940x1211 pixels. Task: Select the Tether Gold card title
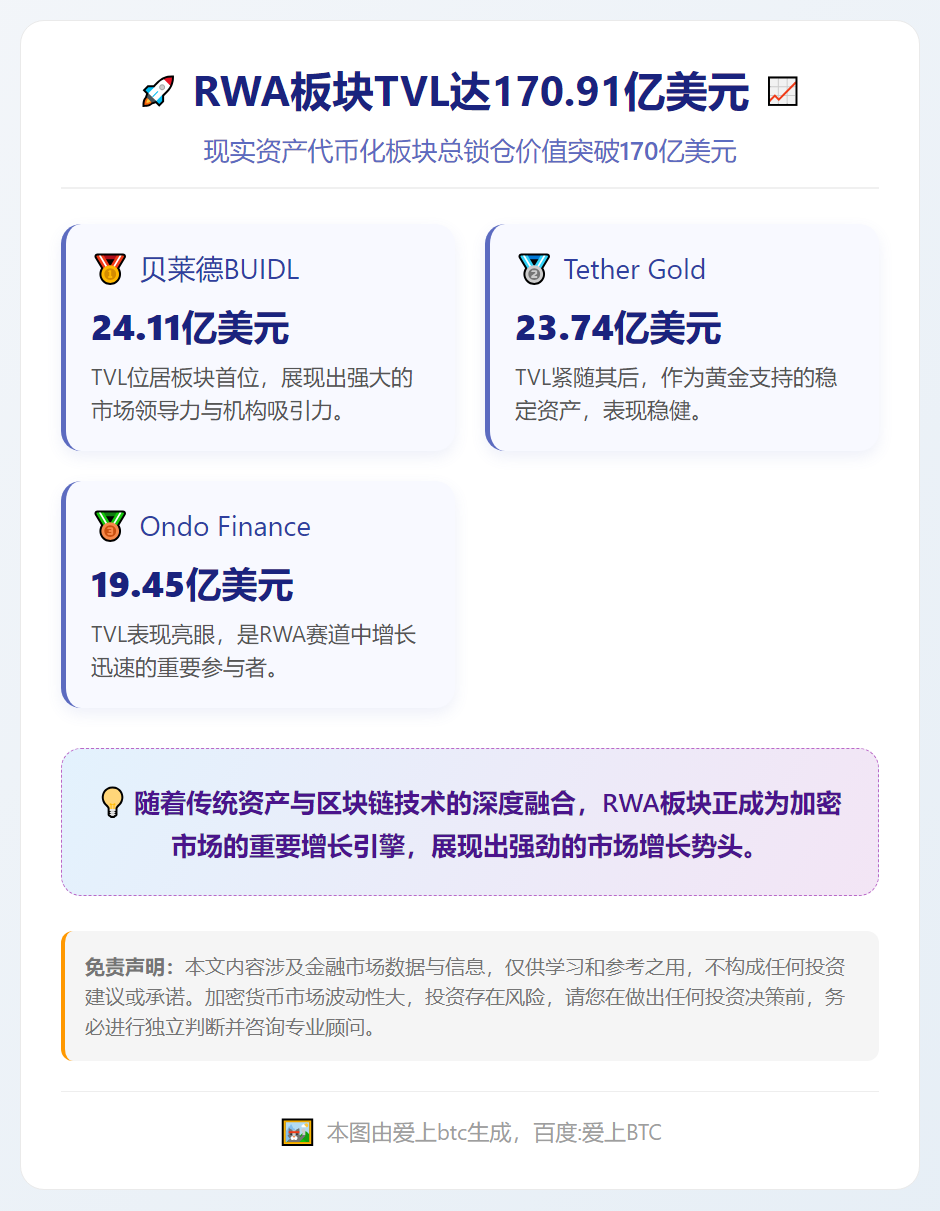tap(634, 269)
